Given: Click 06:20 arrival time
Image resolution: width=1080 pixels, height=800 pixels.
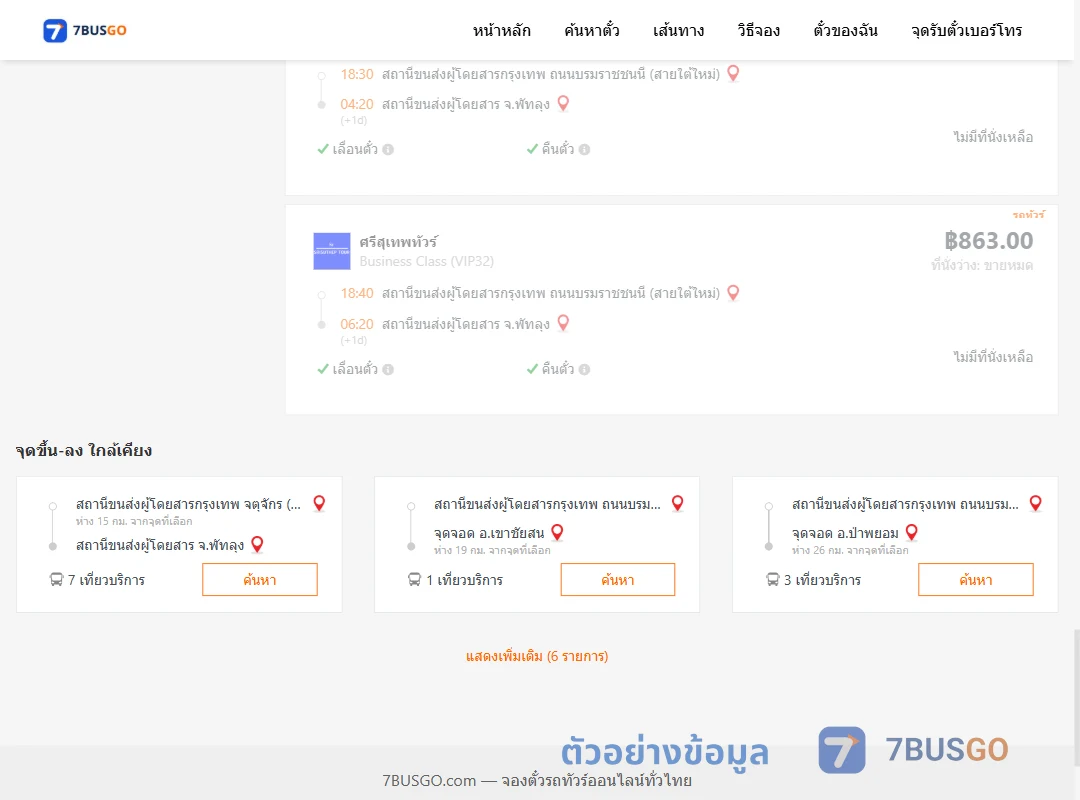Looking at the screenshot, I should [357, 324].
